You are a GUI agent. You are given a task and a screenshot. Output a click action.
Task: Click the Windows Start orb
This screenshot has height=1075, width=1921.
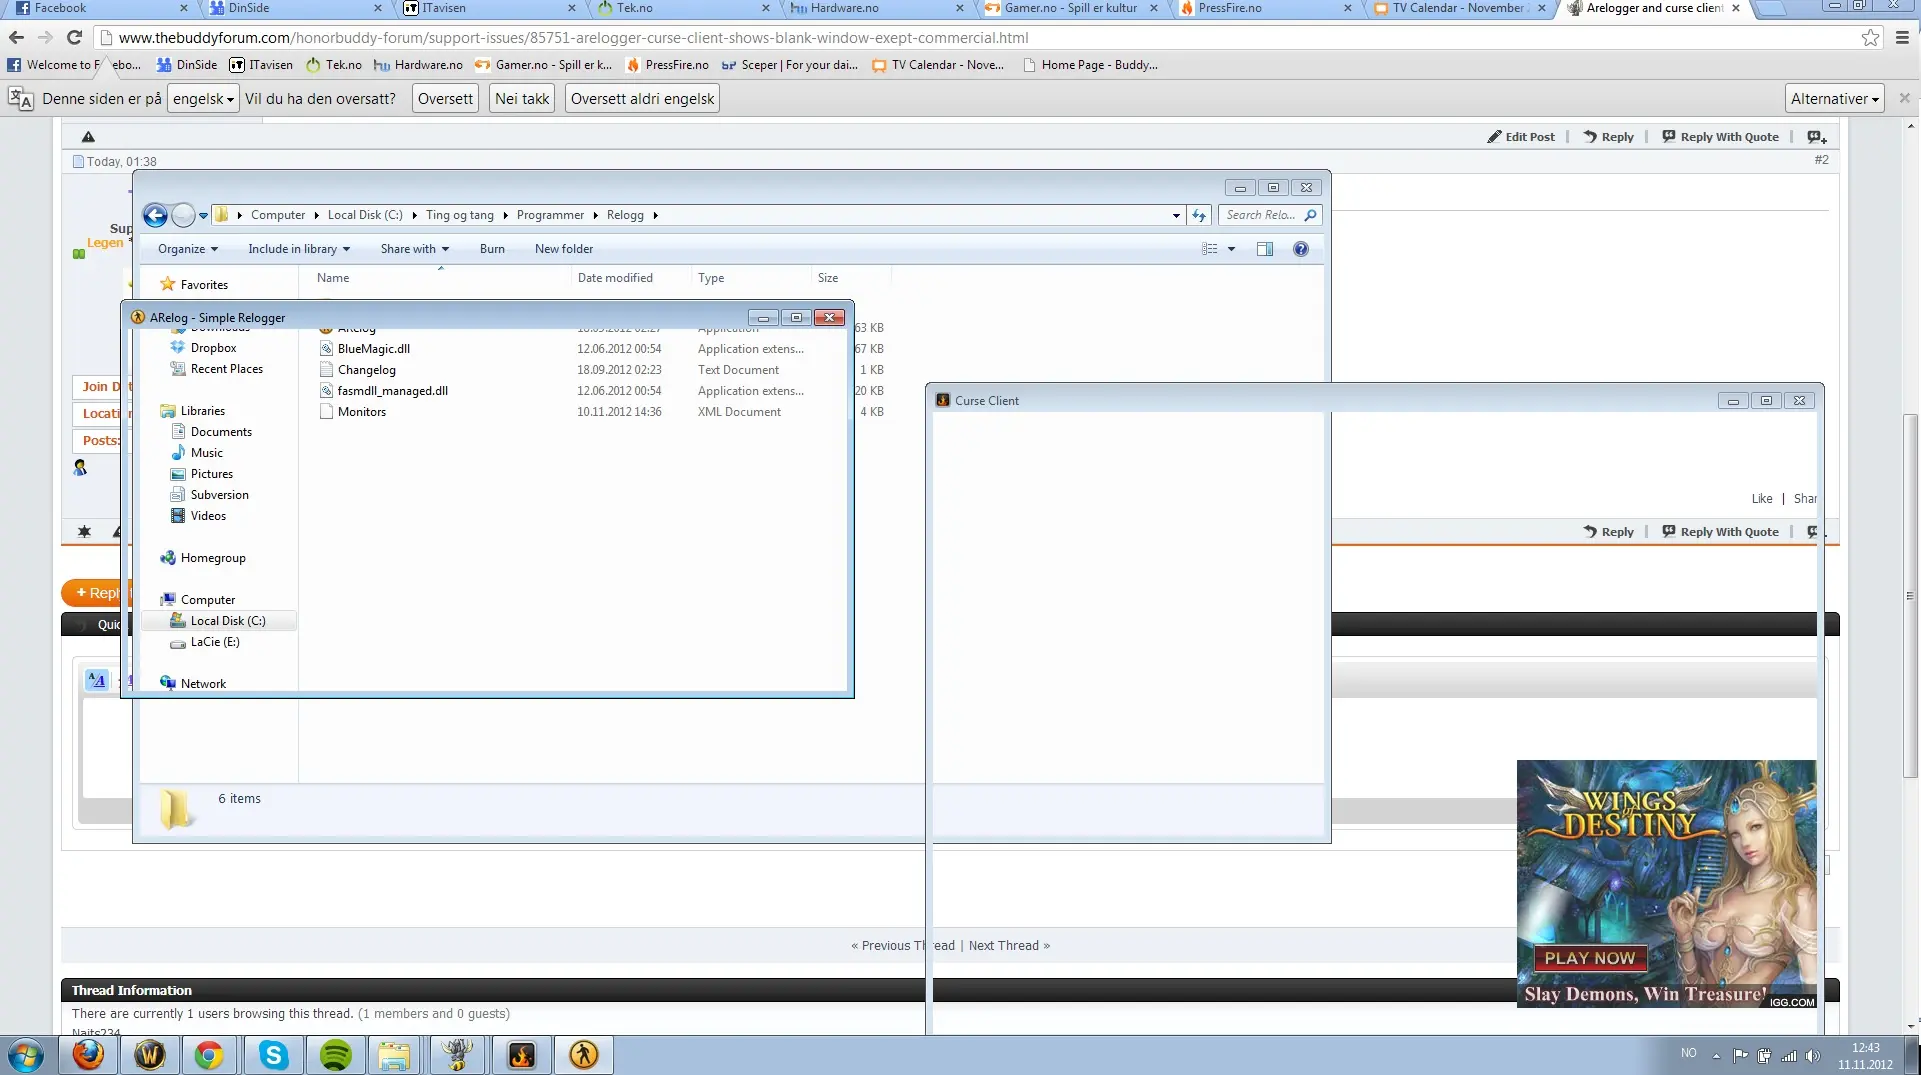[26, 1055]
